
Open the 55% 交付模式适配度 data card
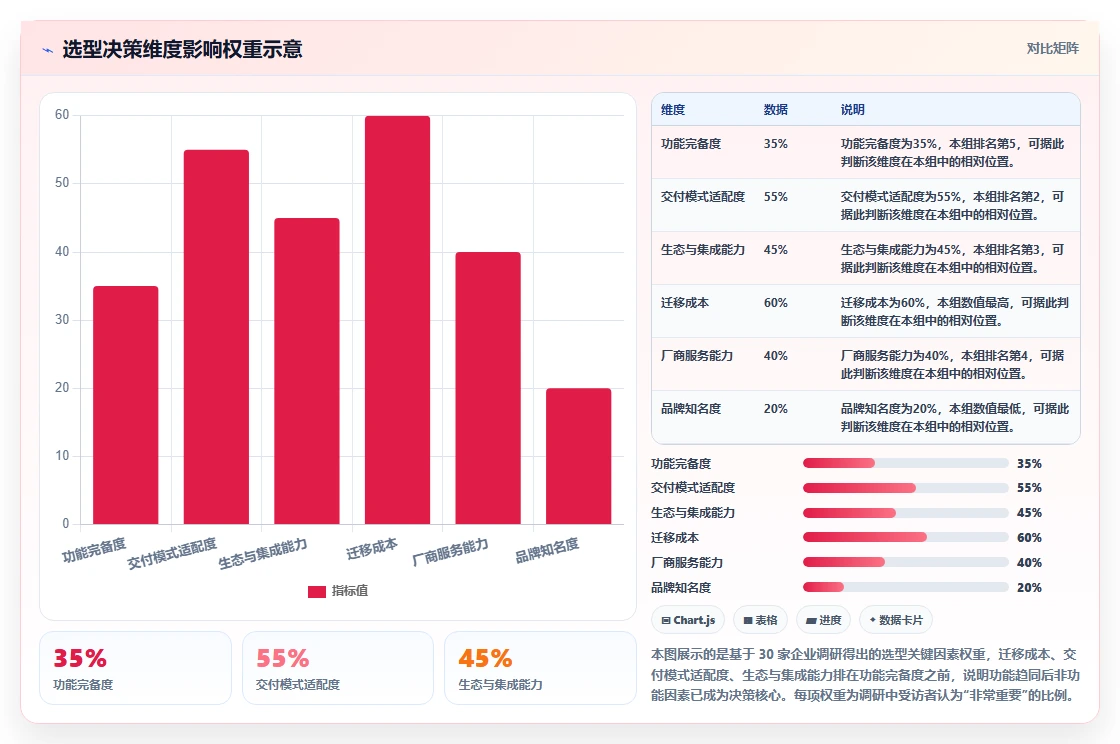[x=338, y=668]
